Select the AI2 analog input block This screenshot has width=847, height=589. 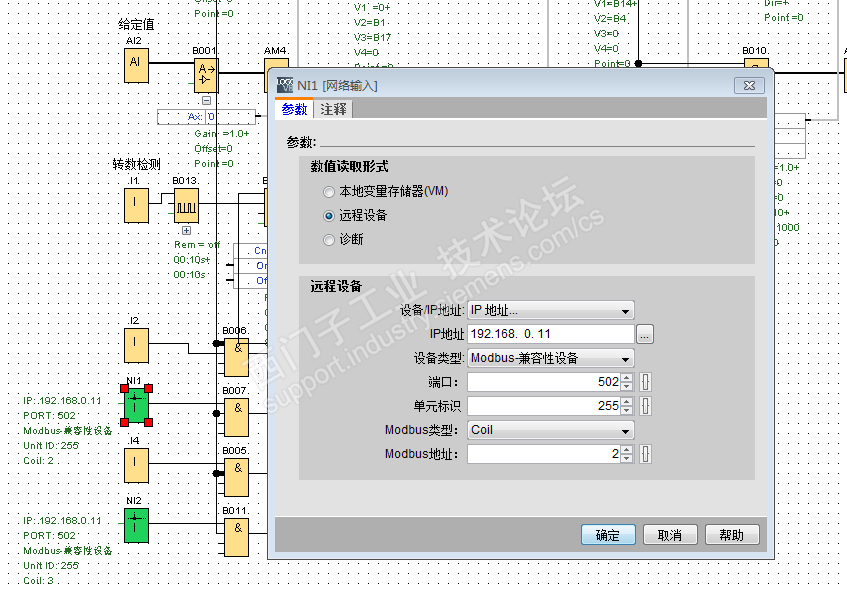coord(136,65)
